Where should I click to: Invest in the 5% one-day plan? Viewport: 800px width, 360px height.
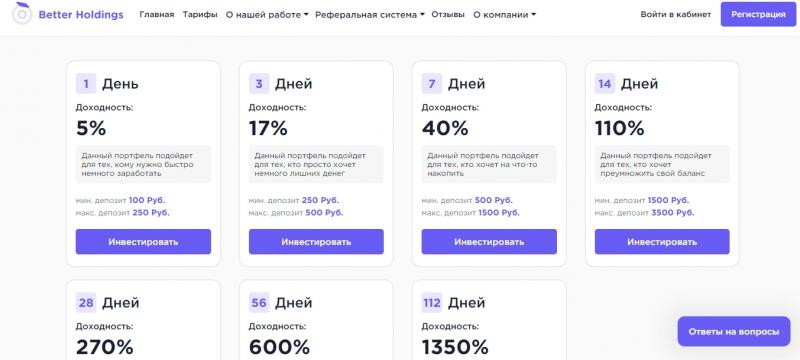tap(143, 242)
